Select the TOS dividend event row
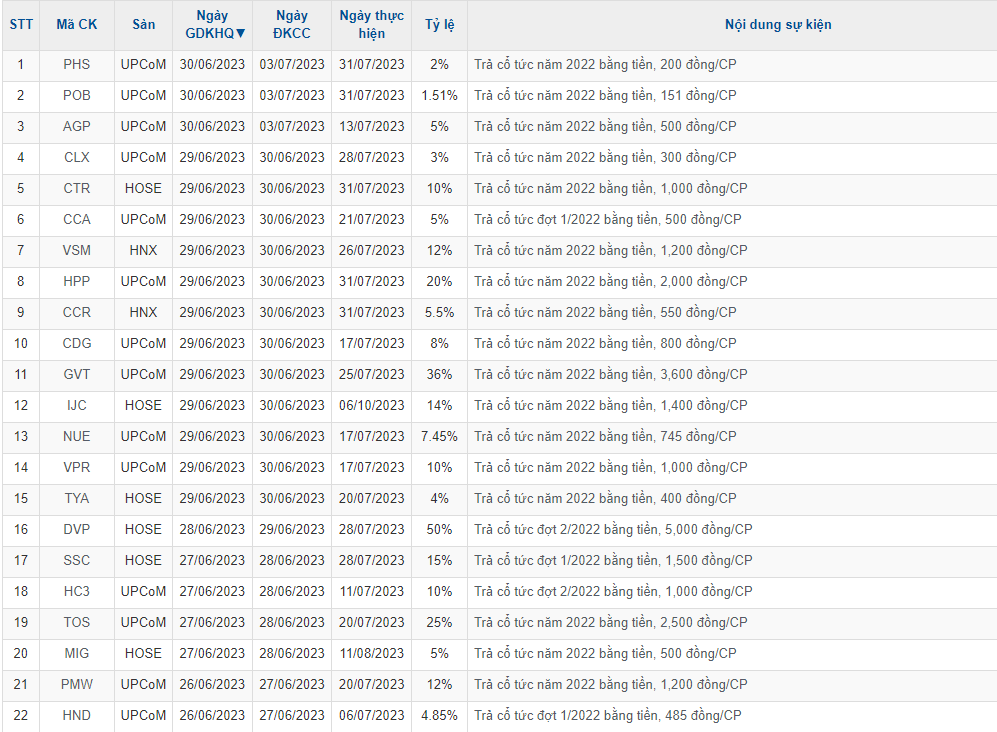Viewport: 997px width, 732px height. point(610,623)
